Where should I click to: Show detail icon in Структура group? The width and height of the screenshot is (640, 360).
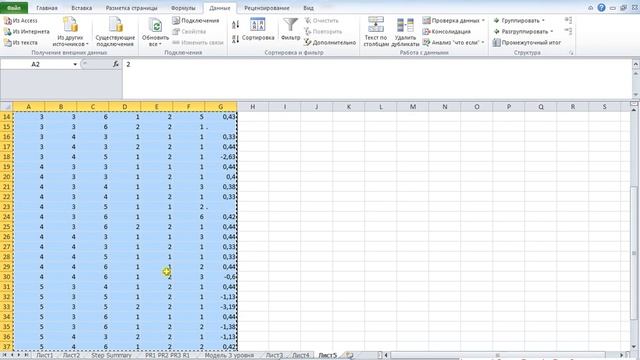(x=568, y=20)
